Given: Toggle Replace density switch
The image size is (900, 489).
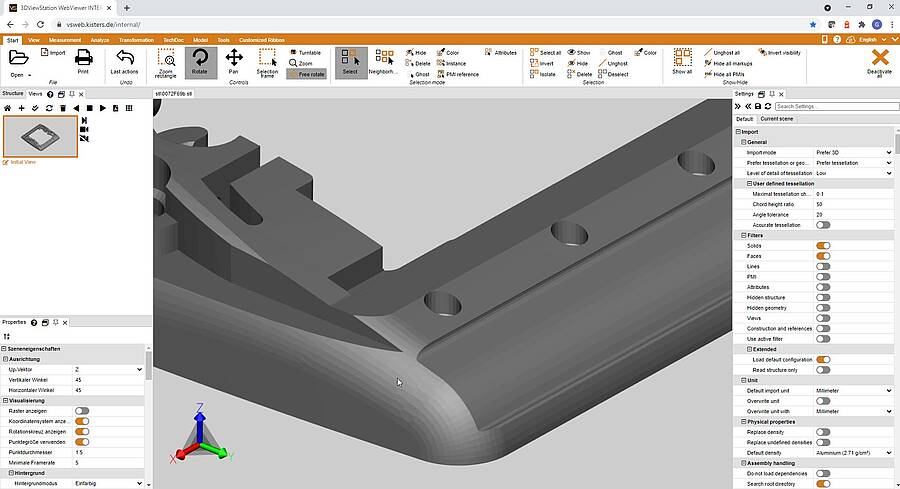Looking at the screenshot, I should pos(823,432).
